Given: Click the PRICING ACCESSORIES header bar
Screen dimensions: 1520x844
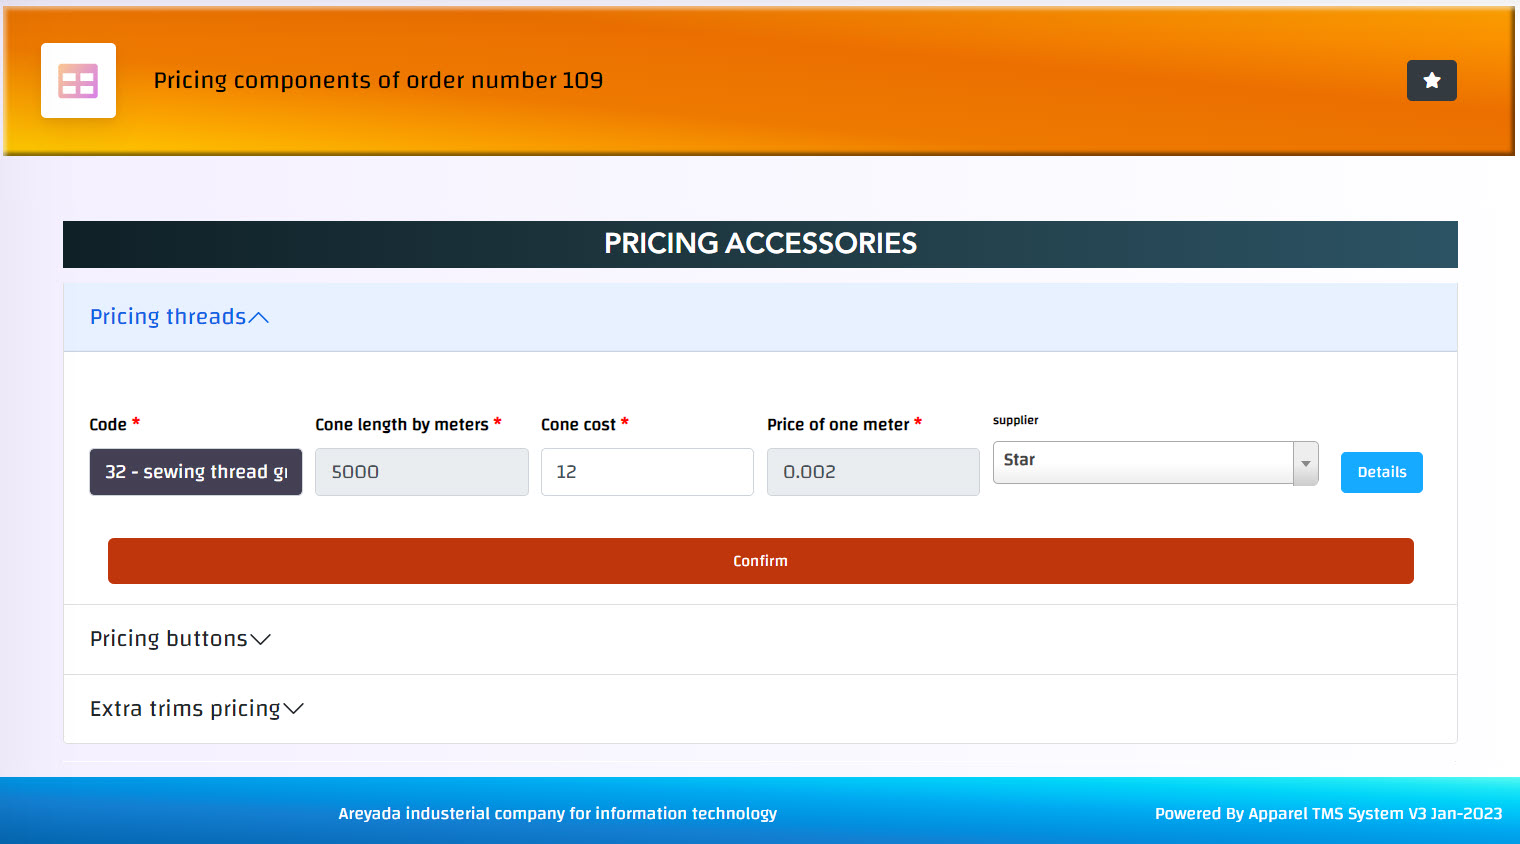Looking at the screenshot, I should (760, 244).
